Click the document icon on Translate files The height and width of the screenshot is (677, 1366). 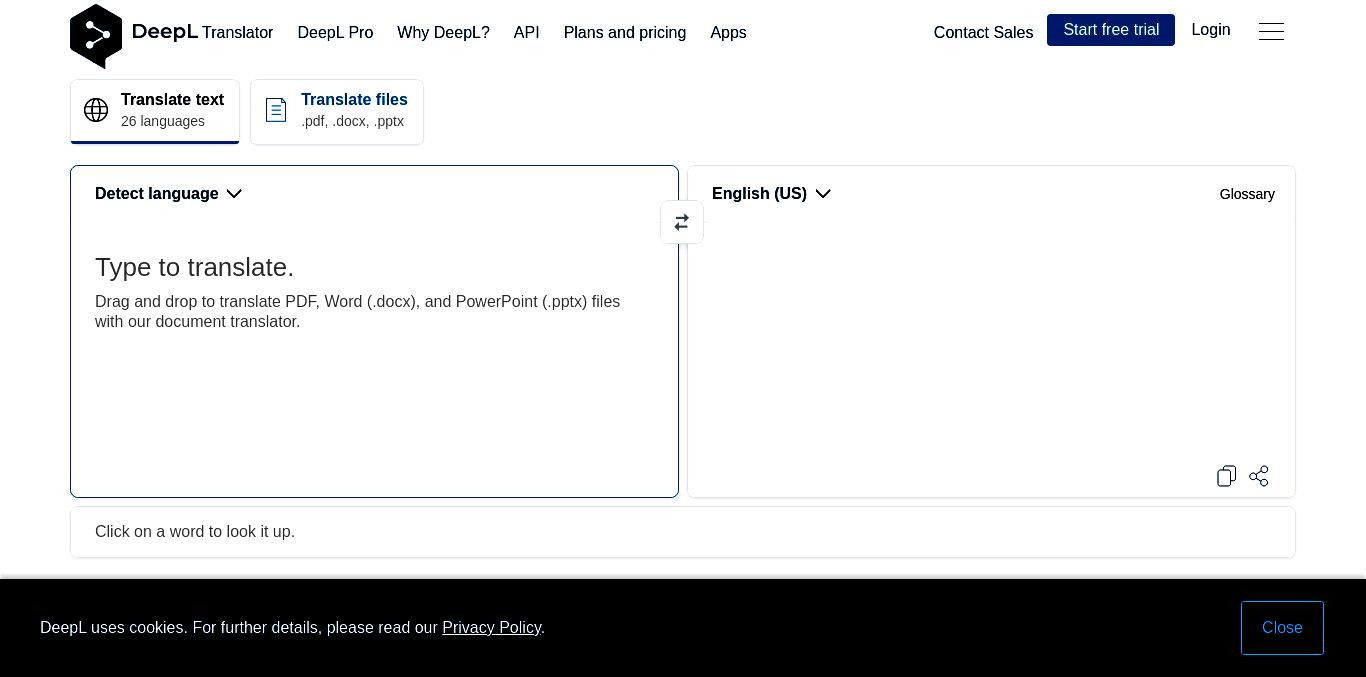tap(276, 110)
